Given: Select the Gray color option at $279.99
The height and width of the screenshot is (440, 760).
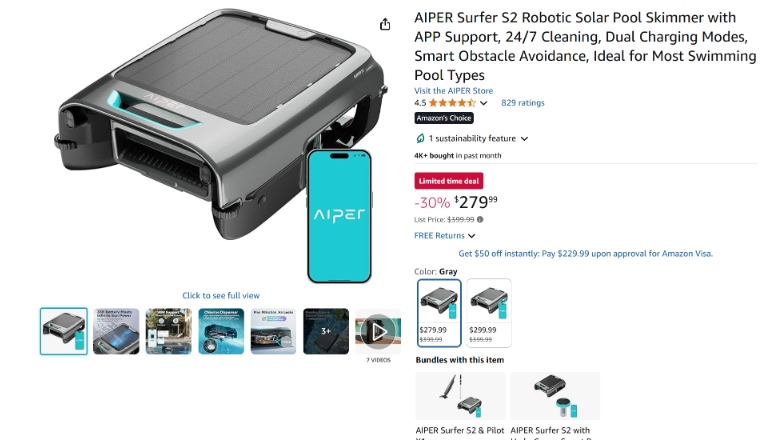Looking at the screenshot, I should pyautogui.click(x=439, y=313).
